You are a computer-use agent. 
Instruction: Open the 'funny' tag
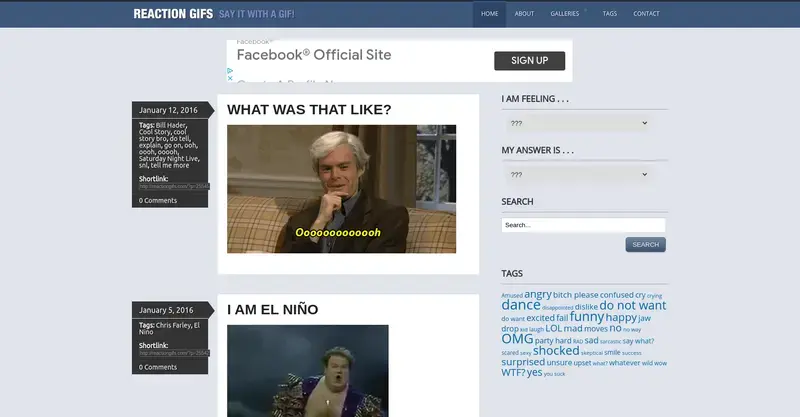[x=587, y=317]
